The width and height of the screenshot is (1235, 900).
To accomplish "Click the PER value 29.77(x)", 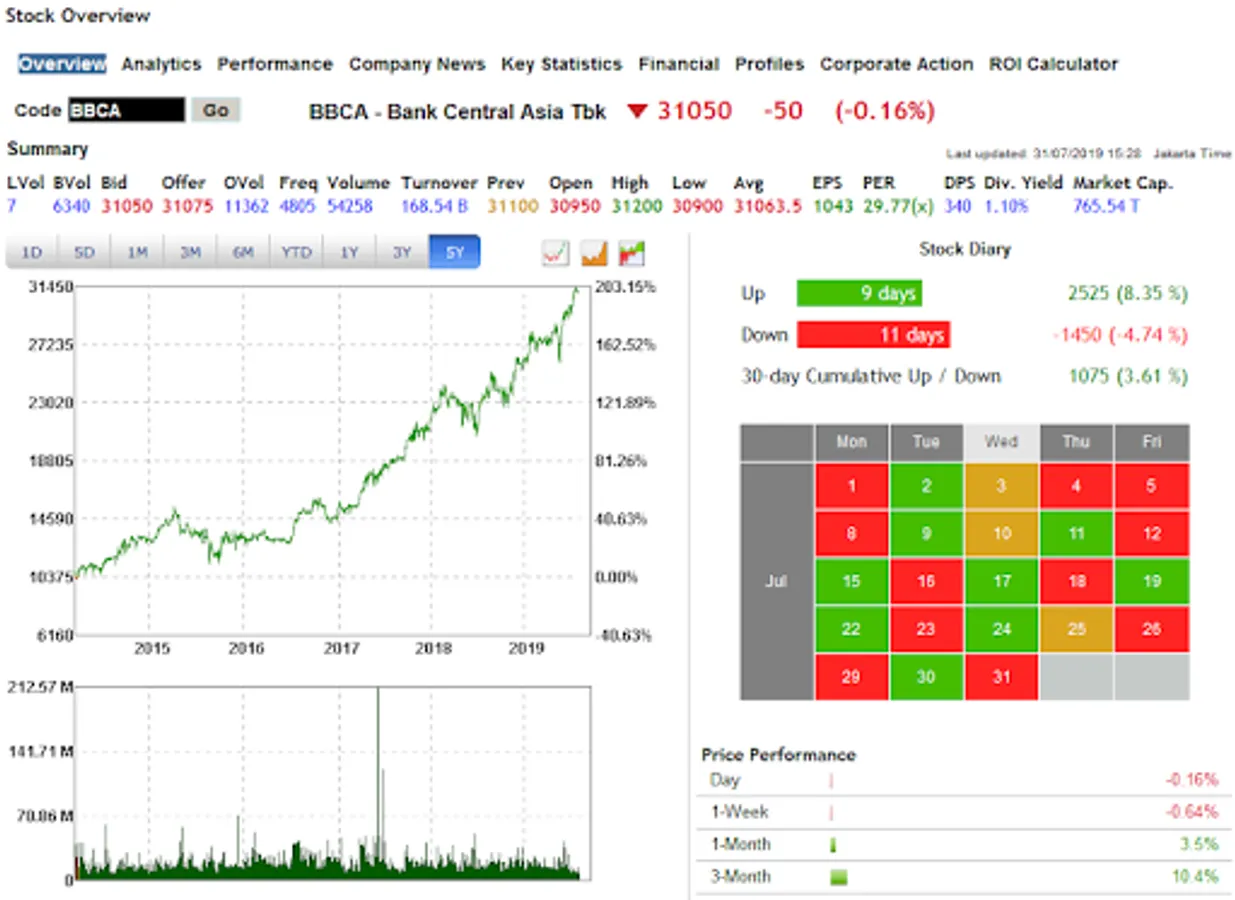I will point(899,206).
